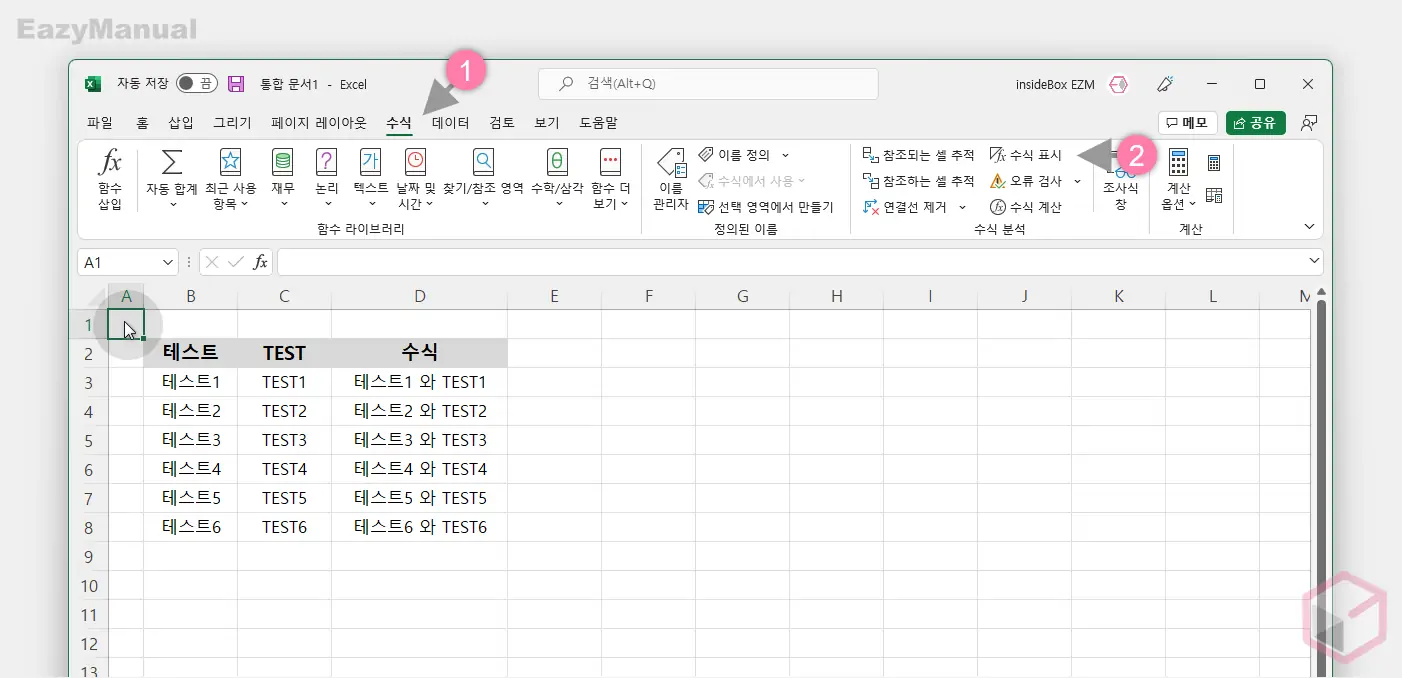Click the green 공유 share button
Screen dimensions: 1402x678
[x=1255, y=123]
